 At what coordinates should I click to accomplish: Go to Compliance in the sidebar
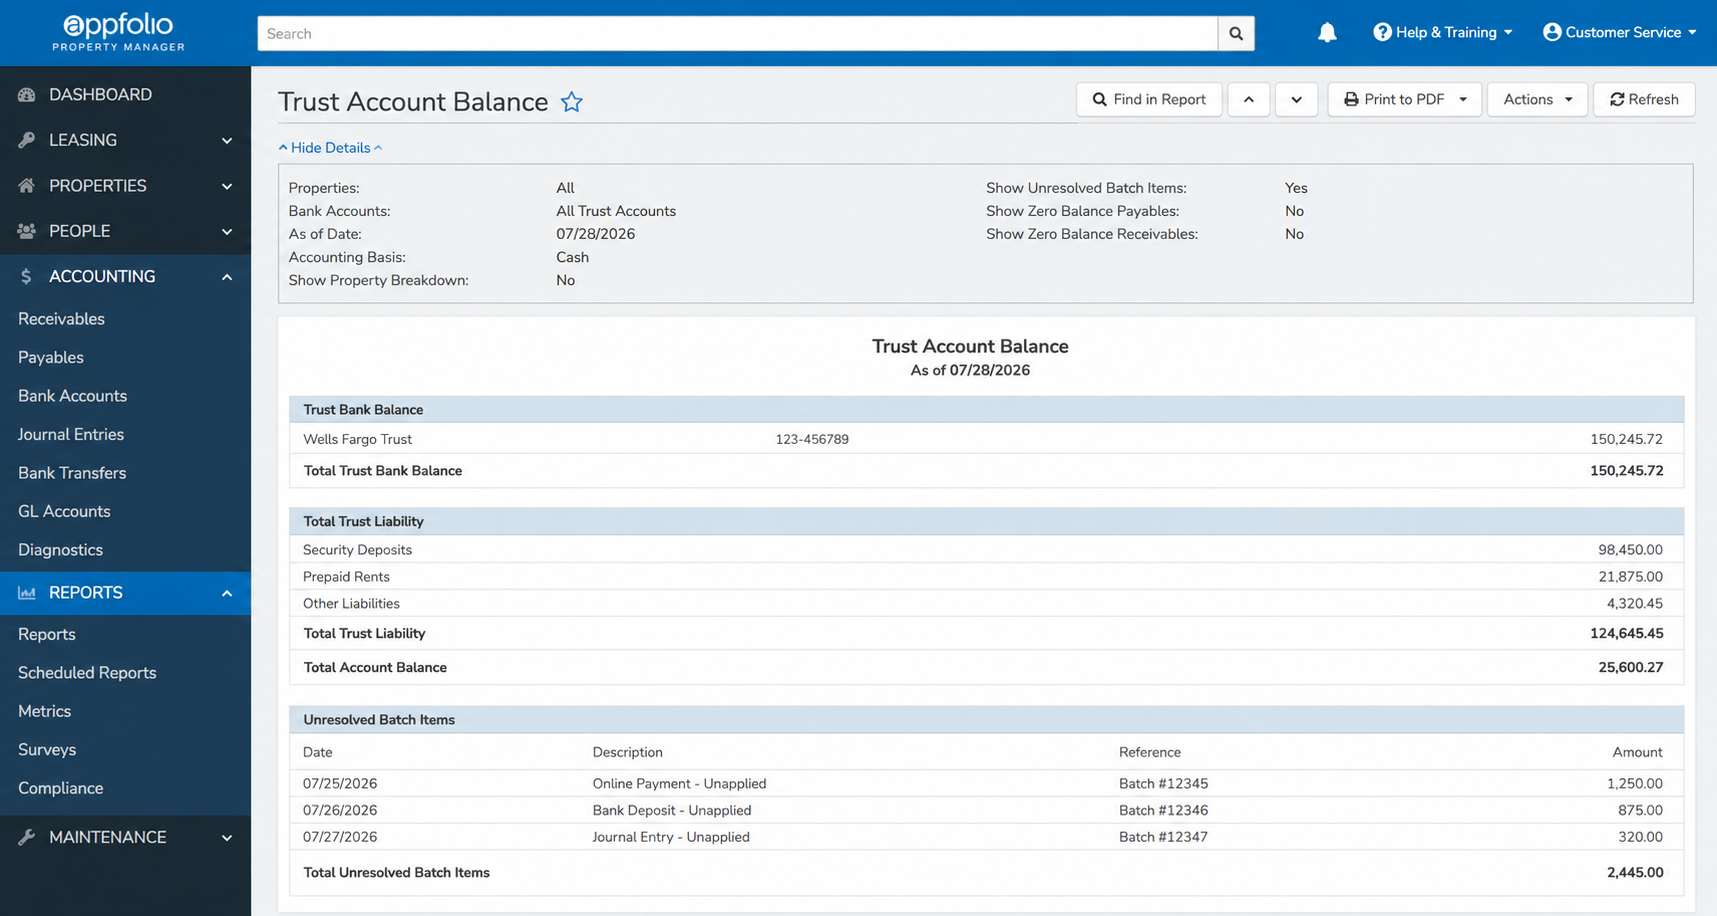pyautogui.click(x=60, y=788)
